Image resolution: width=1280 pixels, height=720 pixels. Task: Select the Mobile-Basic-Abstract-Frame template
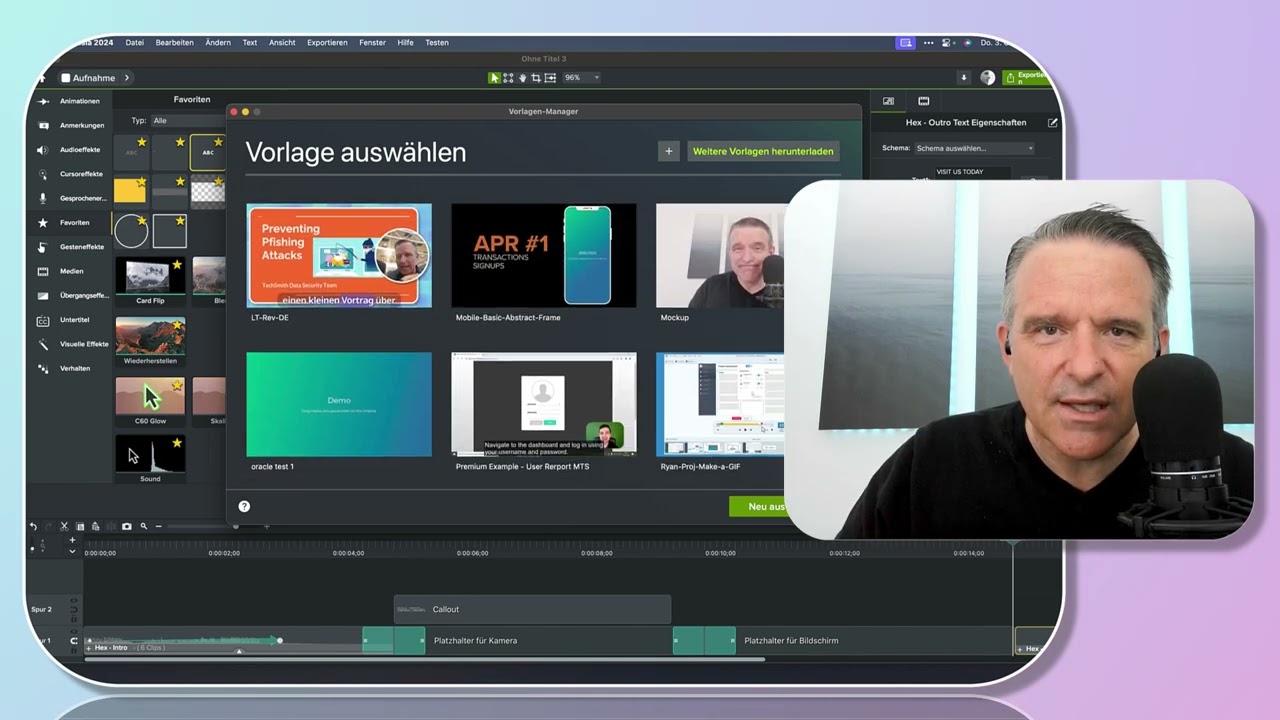coord(544,256)
